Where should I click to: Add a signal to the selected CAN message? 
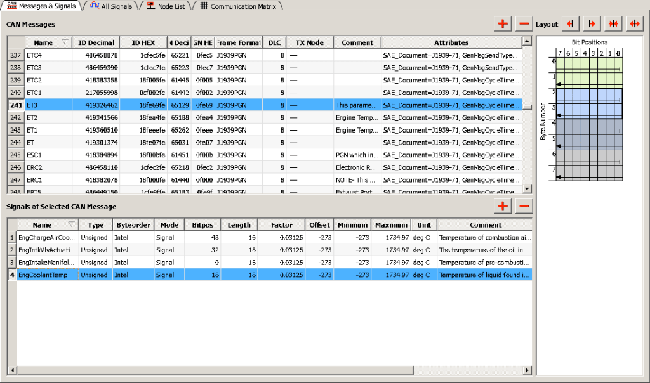point(502,206)
